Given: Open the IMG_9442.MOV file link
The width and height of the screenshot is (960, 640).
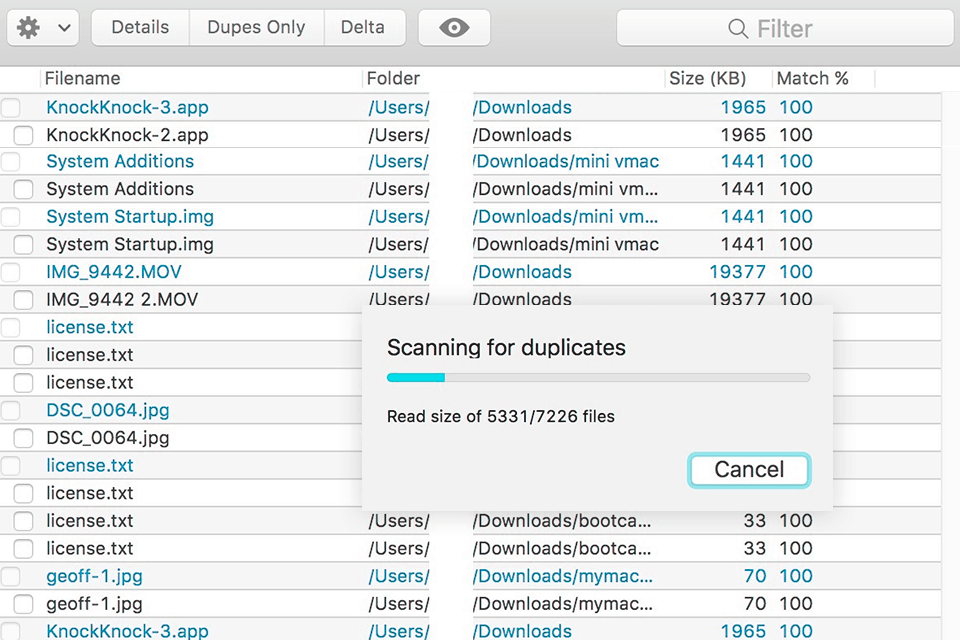Looking at the screenshot, I should pyautogui.click(x=114, y=271).
